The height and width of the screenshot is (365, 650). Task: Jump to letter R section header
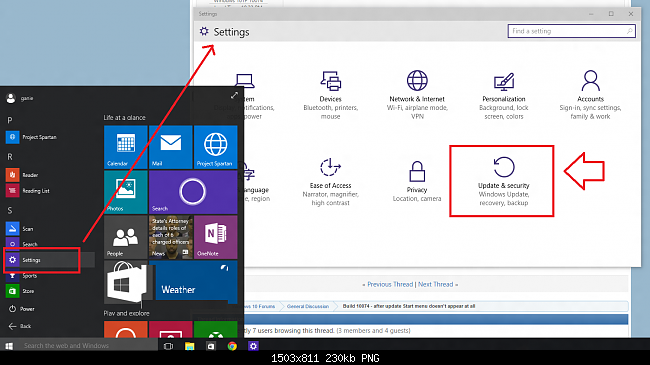pyautogui.click(x=10, y=157)
